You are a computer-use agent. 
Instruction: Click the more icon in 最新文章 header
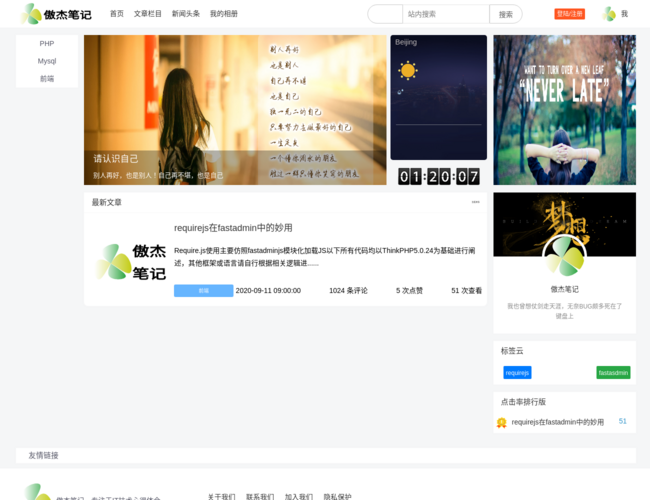coord(475,202)
